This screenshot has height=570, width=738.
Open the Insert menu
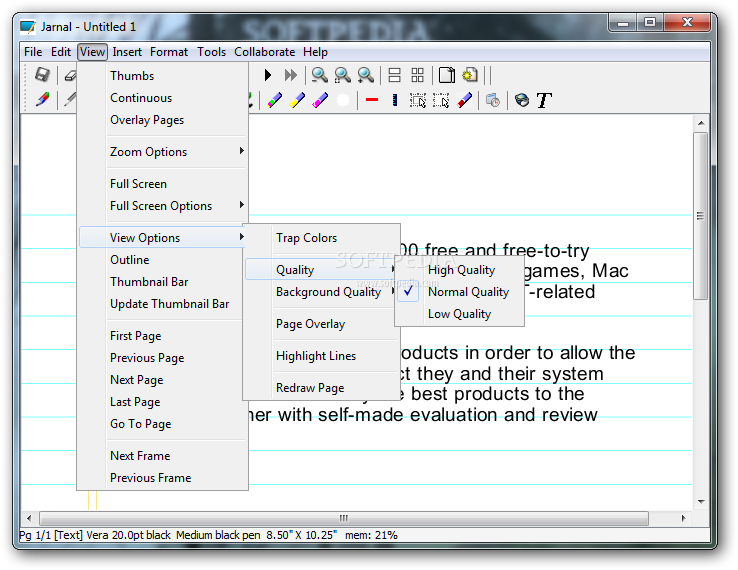point(127,52)
